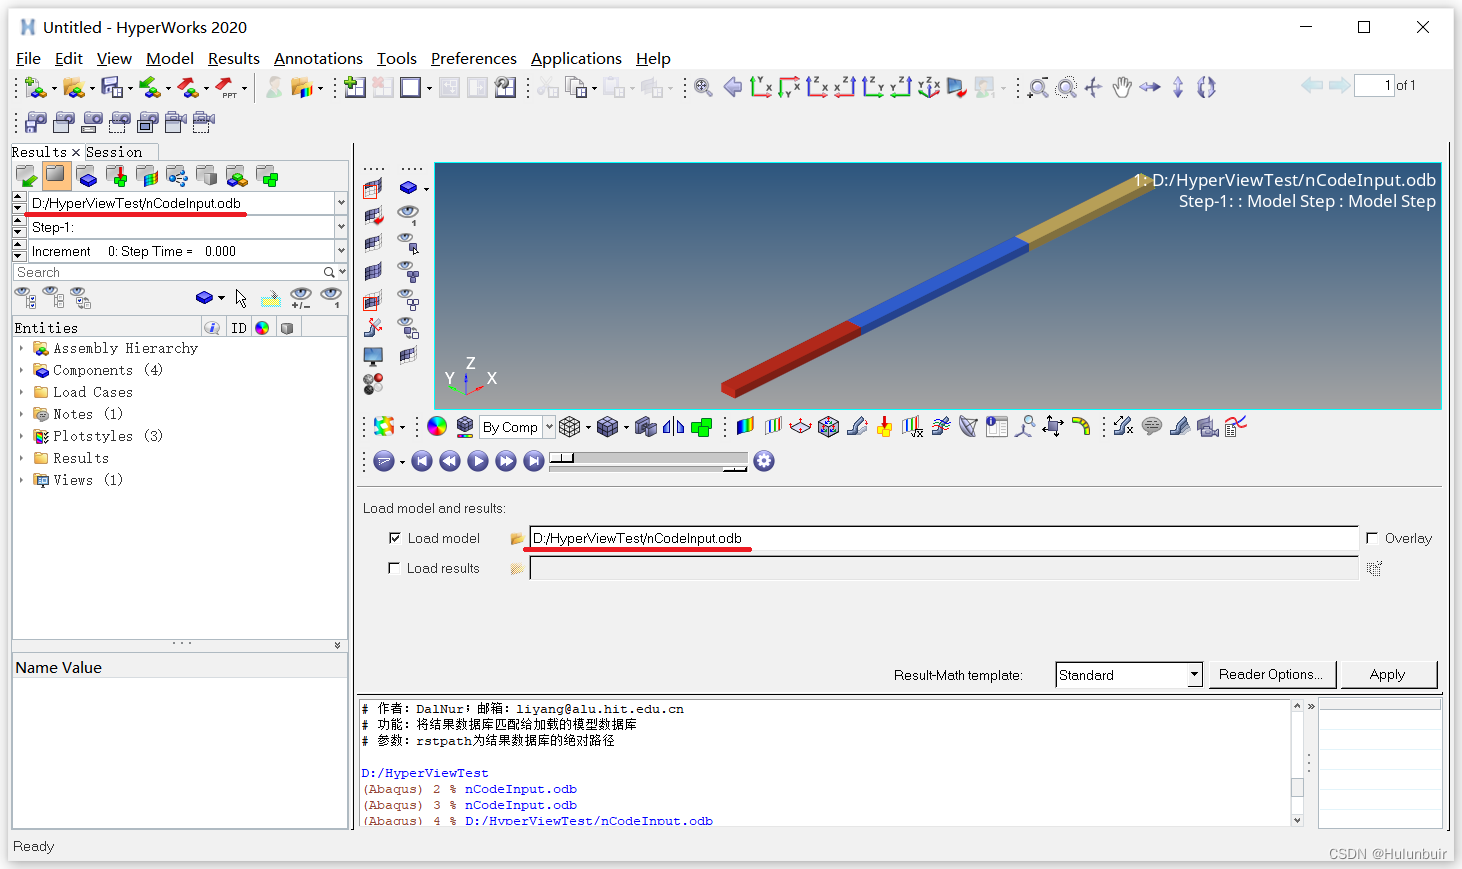
Task: Toggle the eye with cursor selection icon
Action: coord(408,242)
